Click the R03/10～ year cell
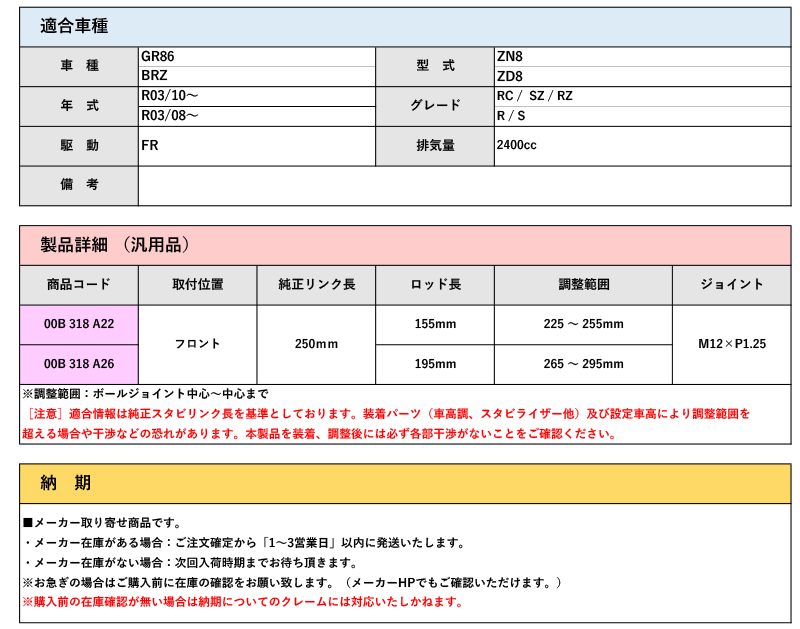This screenshot has height=629, width=800. 257,96
